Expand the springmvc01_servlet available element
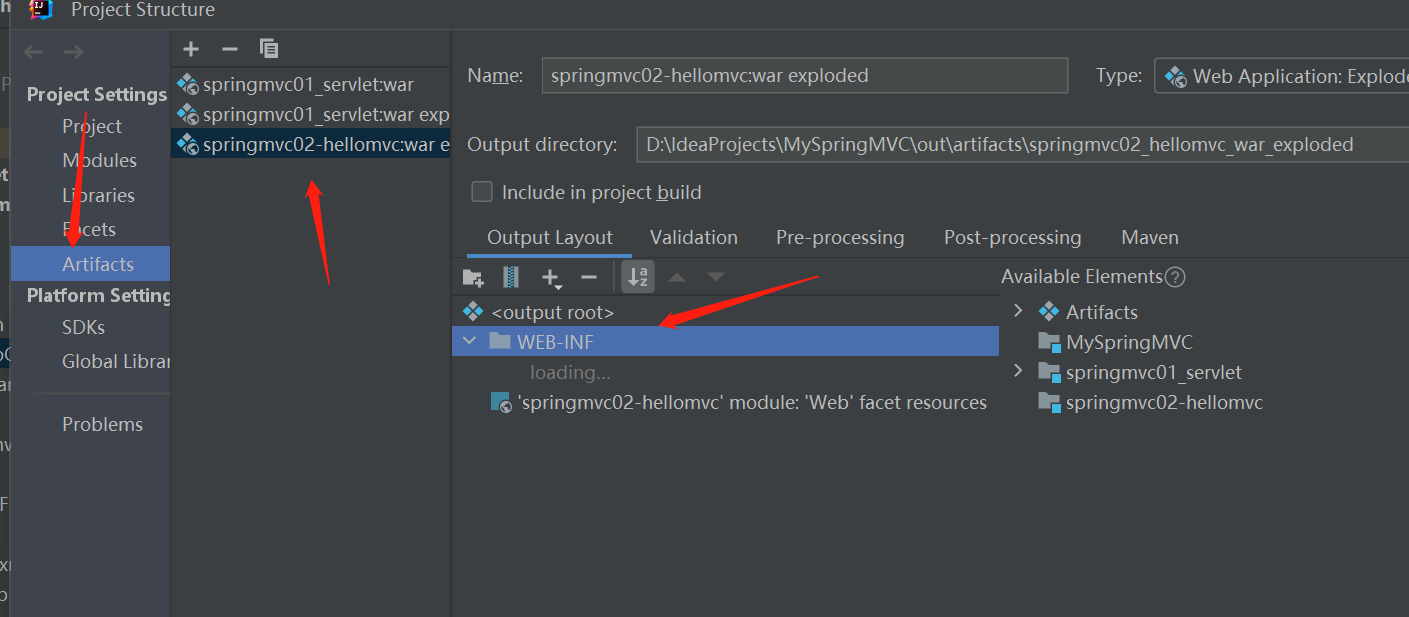This screenshot has height=617, width=1409. [1018, 371]
